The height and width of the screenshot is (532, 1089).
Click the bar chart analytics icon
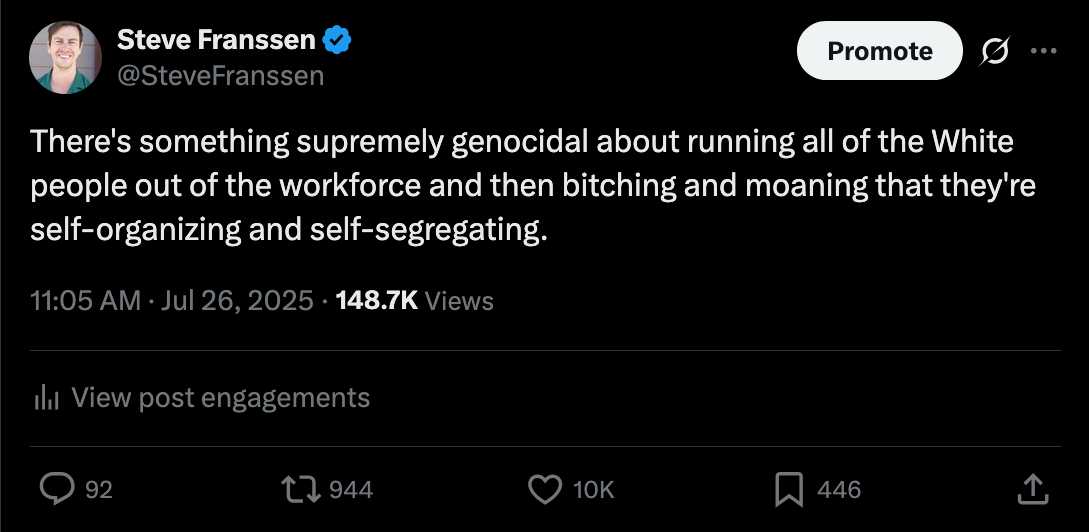pyautogui.click(x=48, y=398)
